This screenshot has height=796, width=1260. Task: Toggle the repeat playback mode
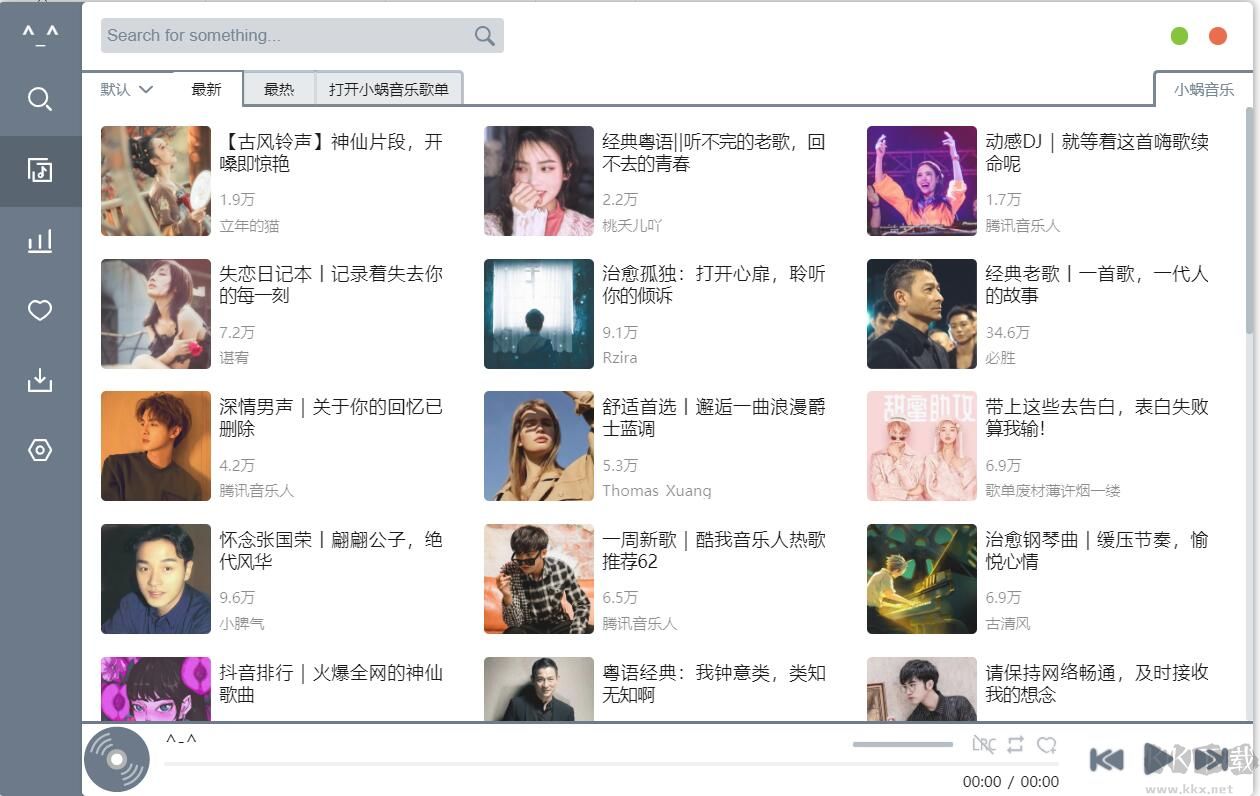[x=1015, y=745]
